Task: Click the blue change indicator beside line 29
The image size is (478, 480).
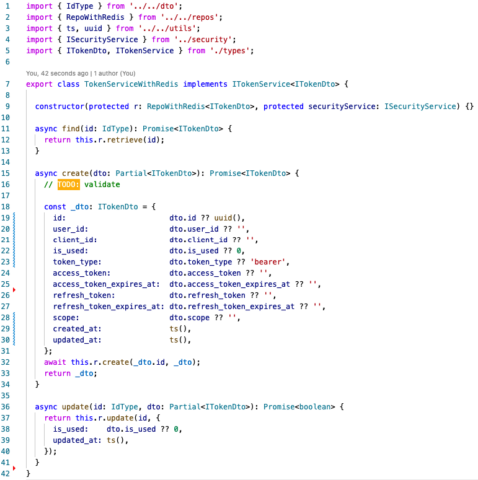Action: coord(14,329)
